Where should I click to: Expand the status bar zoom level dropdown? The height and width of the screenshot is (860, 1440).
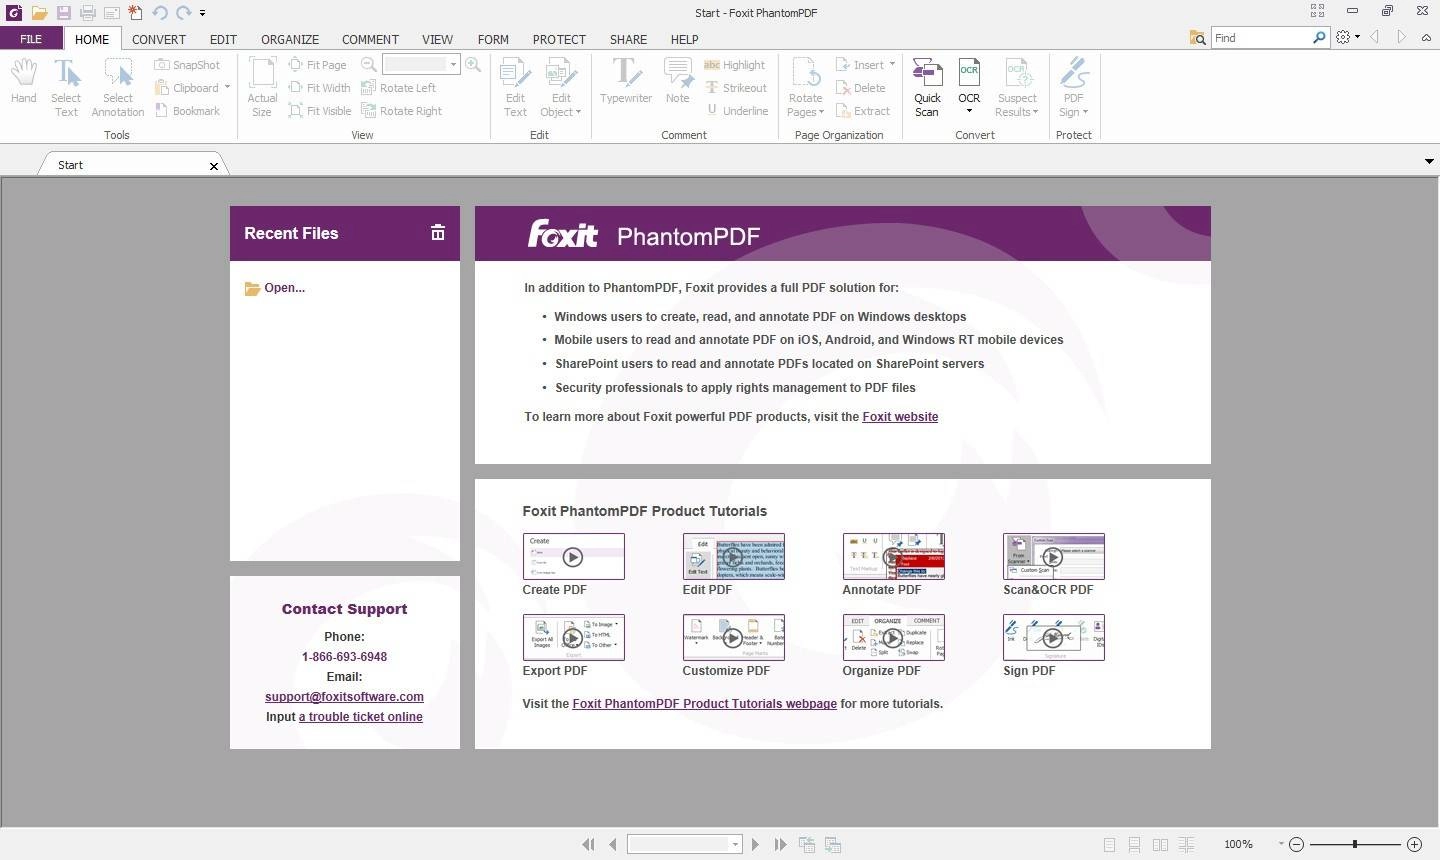pos(1279,845)
